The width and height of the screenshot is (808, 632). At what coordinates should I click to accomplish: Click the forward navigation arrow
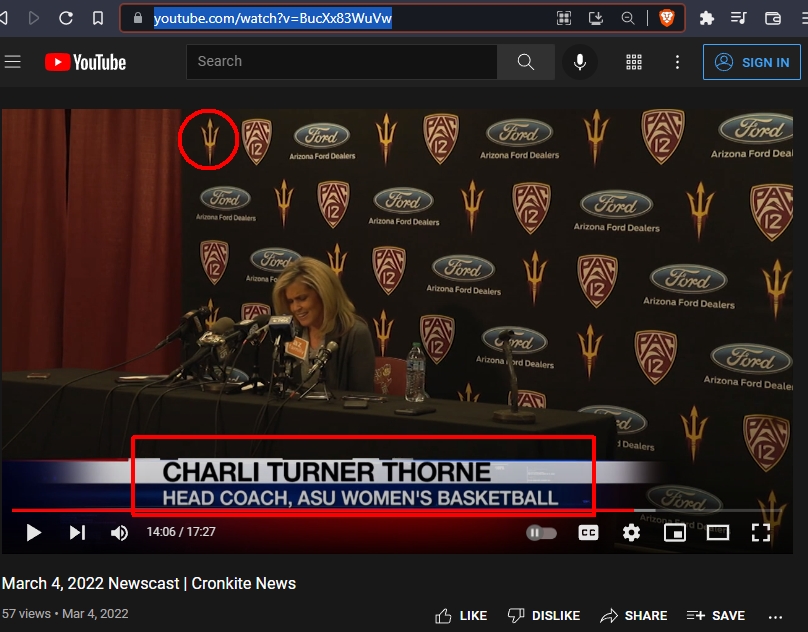point(34,19)
